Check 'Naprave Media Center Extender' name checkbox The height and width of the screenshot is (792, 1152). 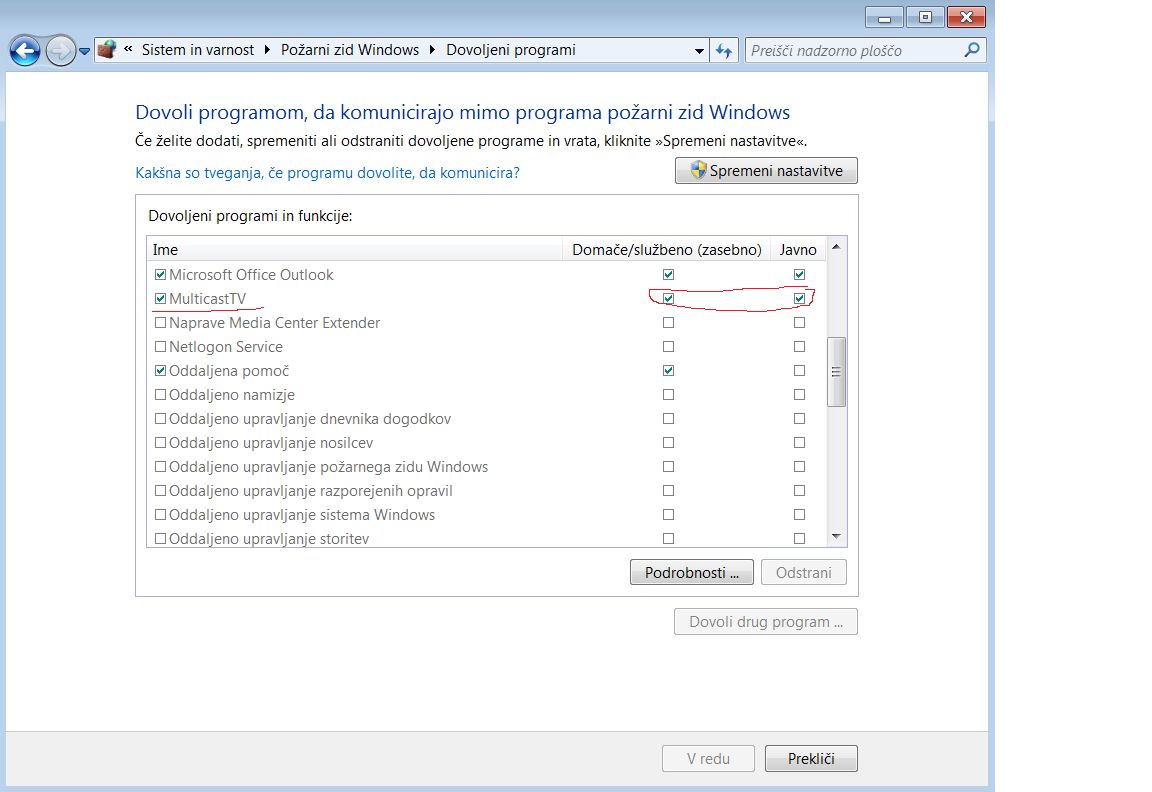160,323
